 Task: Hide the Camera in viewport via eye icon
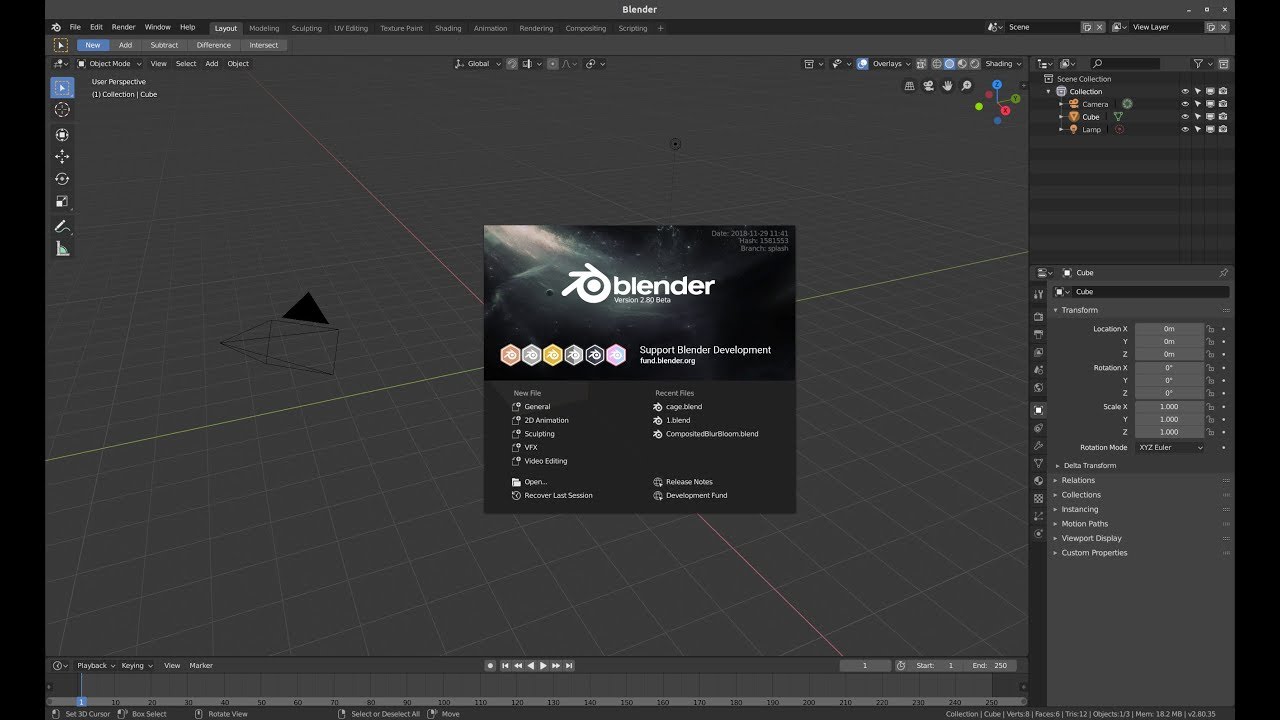[x=1185, y=104]
